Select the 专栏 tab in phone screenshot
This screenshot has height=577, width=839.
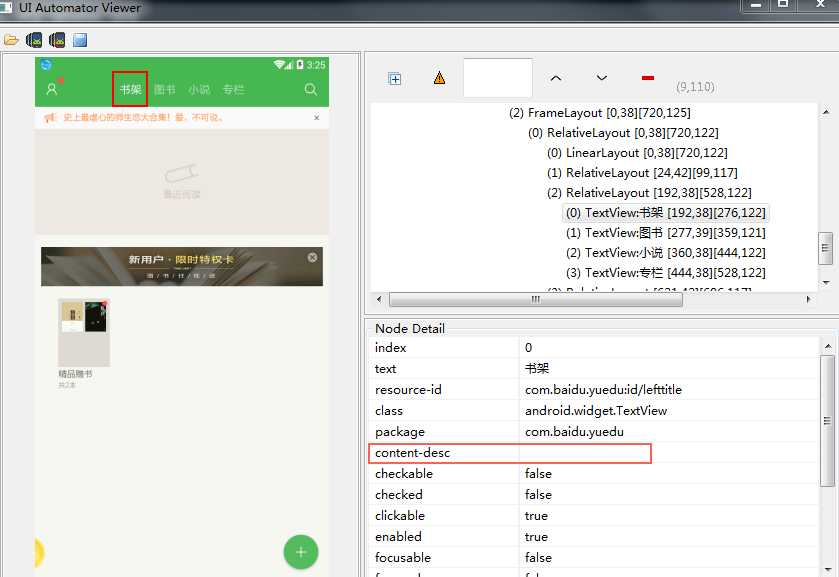tap(233, 89)
